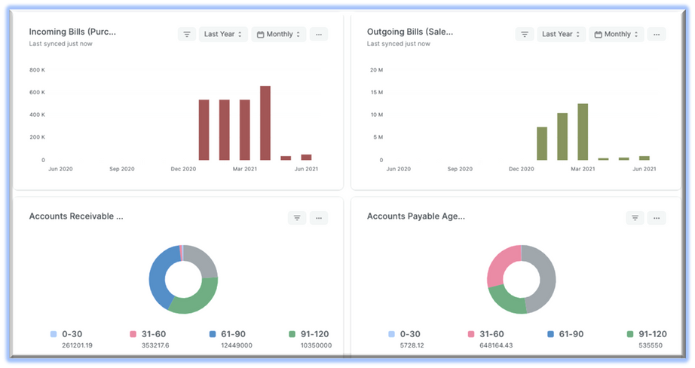The height and width of the screenshot is (368, 695).
Task: Click 61-90 legend swatch in Accounts Receivable
Action: [x=213, y=334]
